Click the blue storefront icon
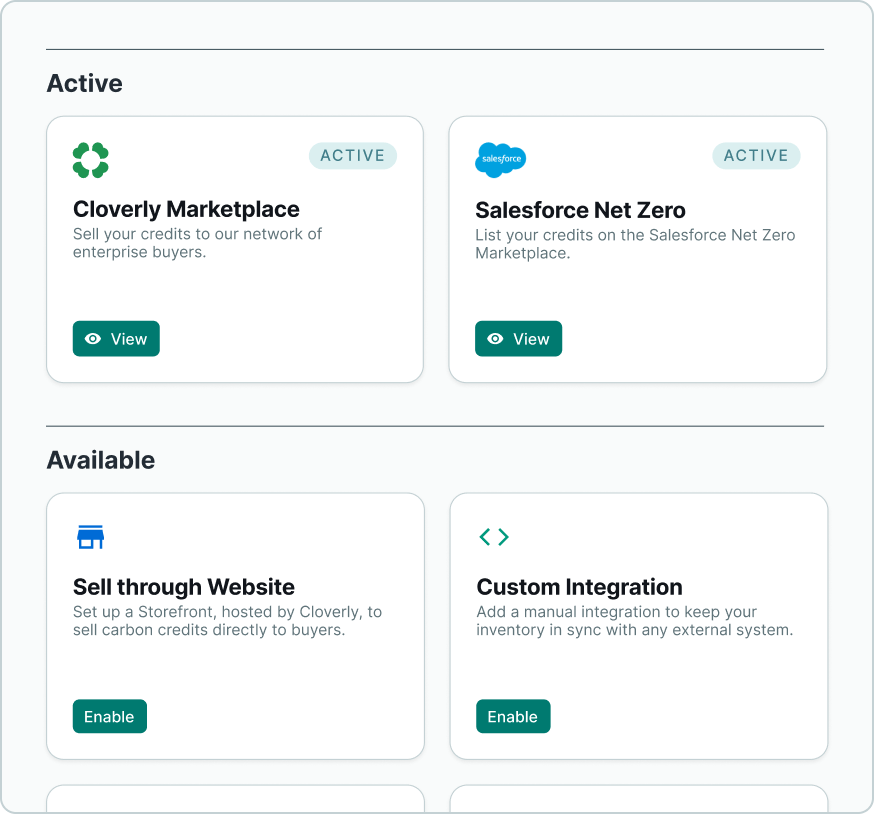Image resolution: width=874 pixels, height=814 pixels. (x=90, y=537)
